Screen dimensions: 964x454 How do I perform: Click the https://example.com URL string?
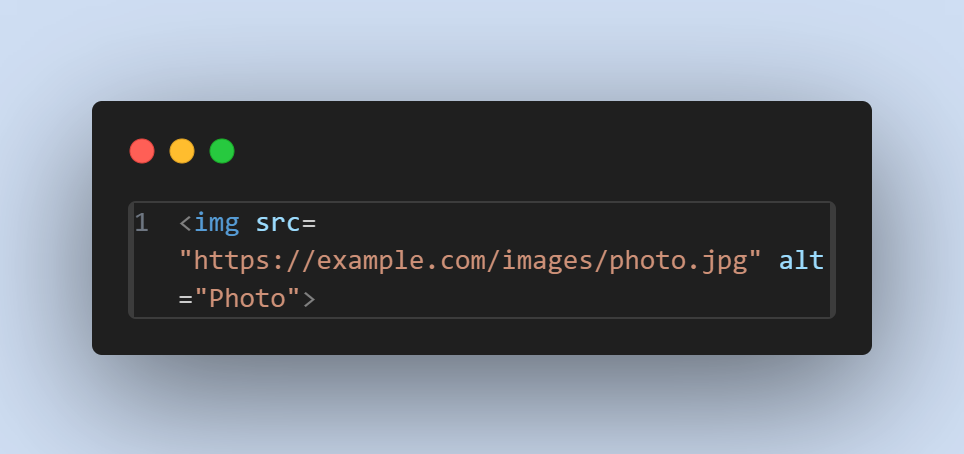pyautogui.click(x=471, y=261)
